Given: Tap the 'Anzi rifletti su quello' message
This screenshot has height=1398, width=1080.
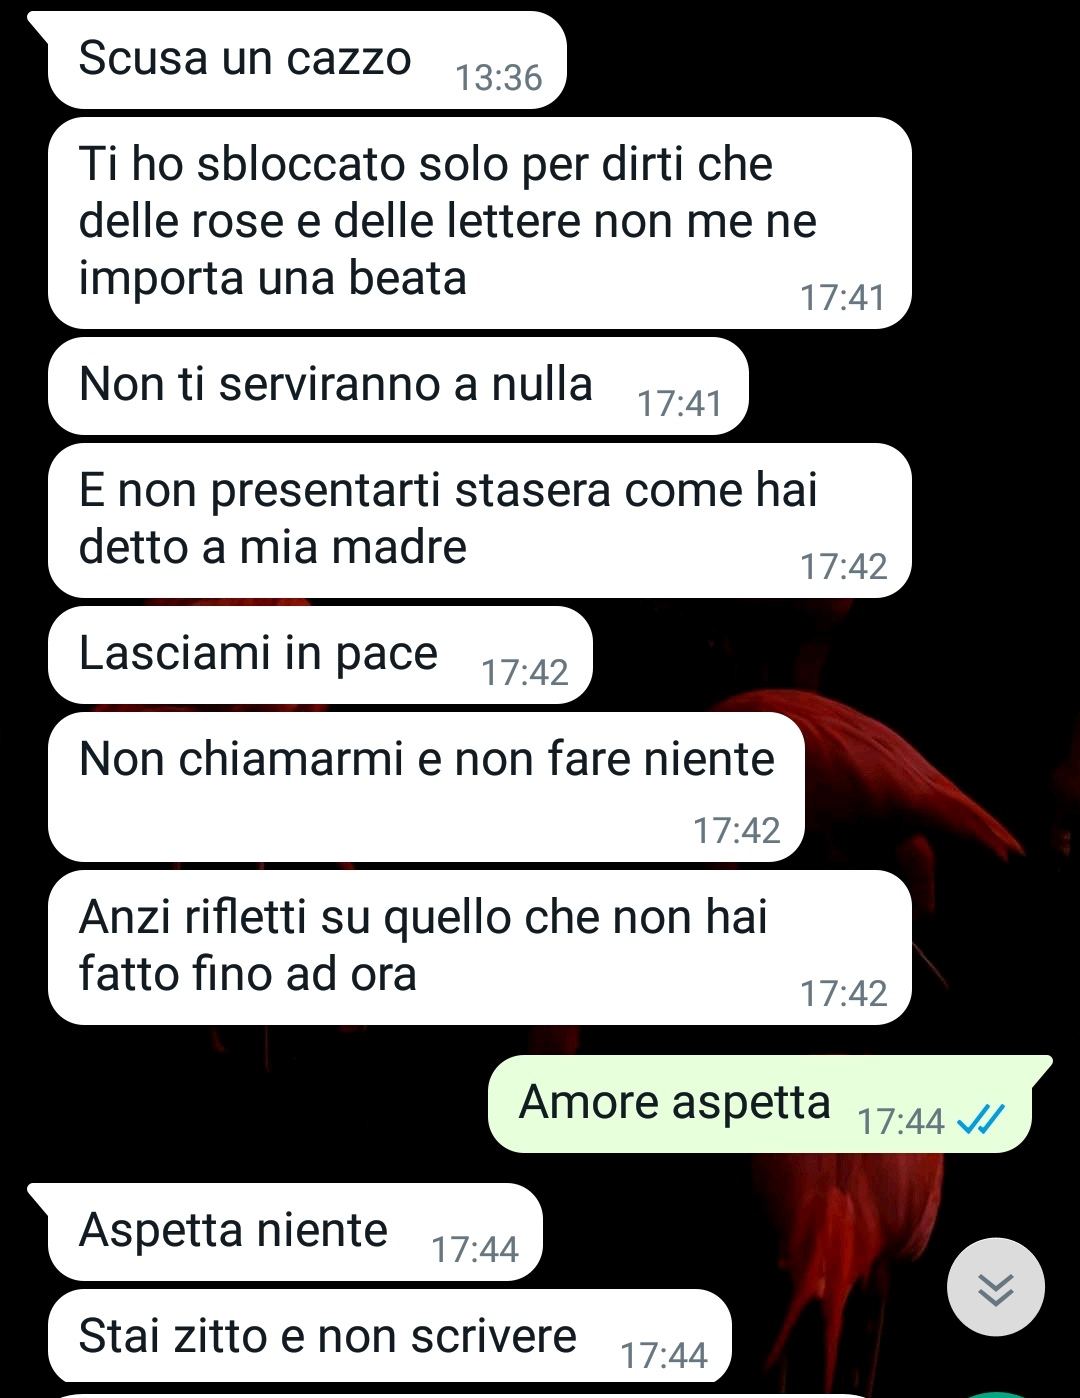Looking at the screenshot, I should click(480, 947).
